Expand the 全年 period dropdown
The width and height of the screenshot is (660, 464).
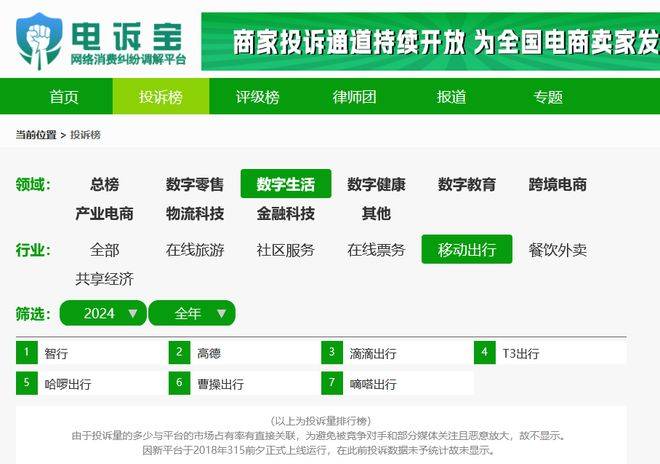192,313
